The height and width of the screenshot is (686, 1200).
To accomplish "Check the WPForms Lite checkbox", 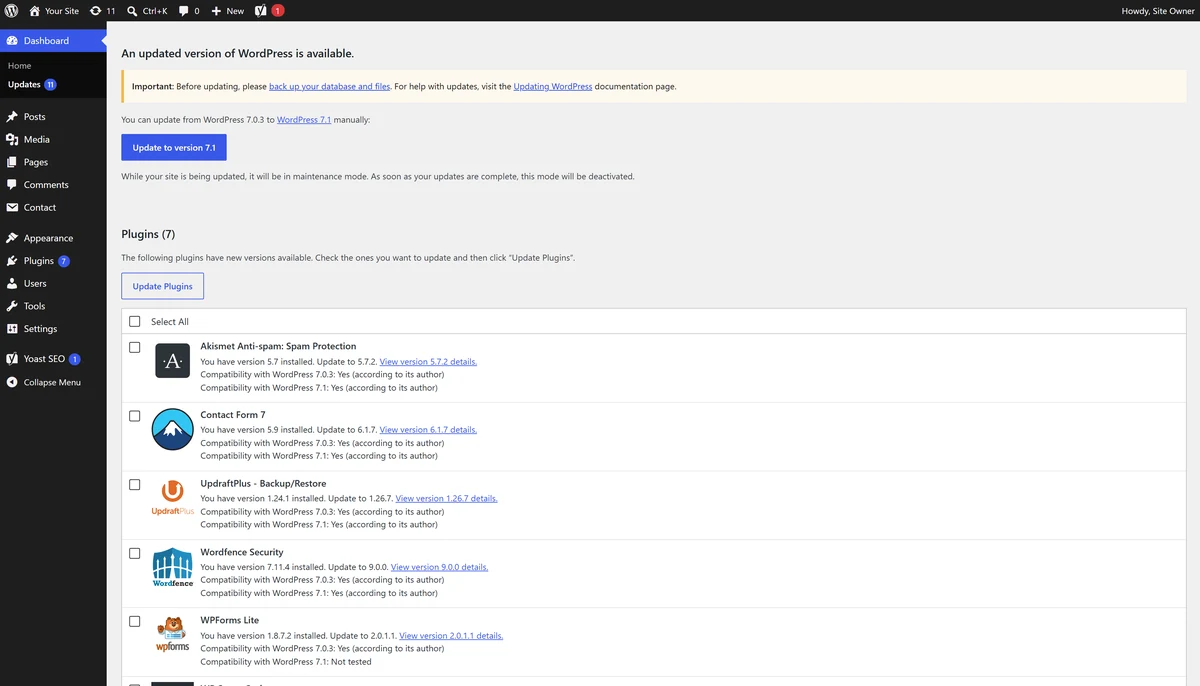I will point(135,622).
